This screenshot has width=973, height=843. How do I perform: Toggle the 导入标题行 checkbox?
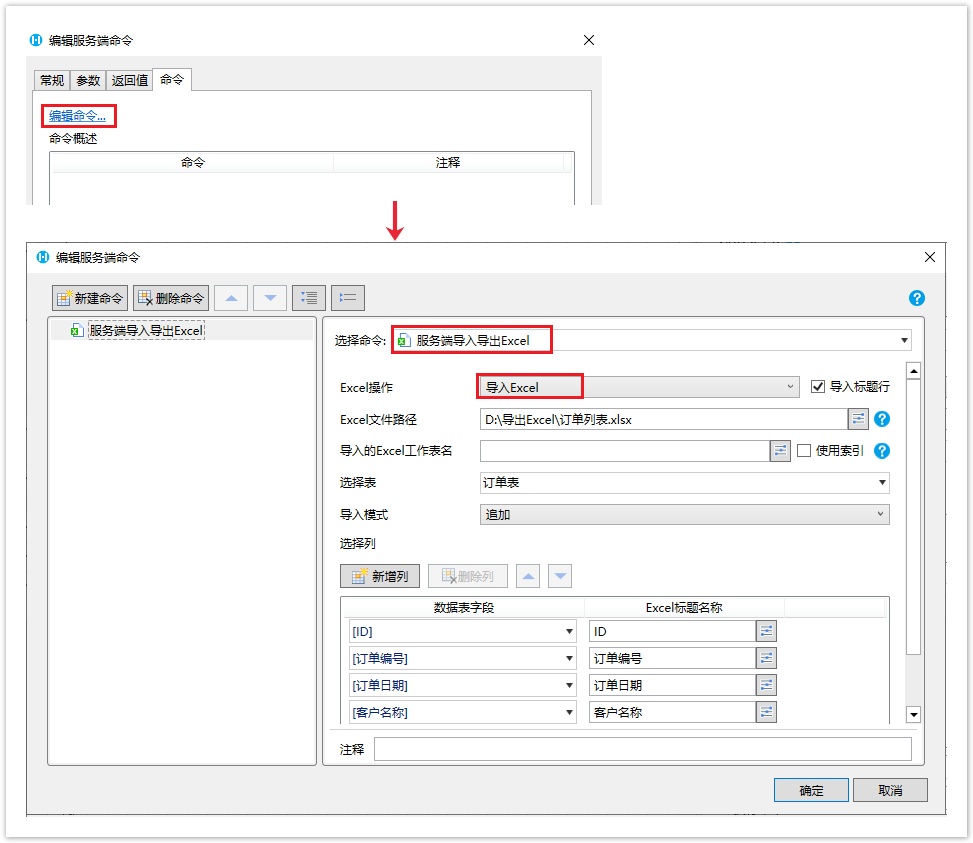[x=818, y=387]
